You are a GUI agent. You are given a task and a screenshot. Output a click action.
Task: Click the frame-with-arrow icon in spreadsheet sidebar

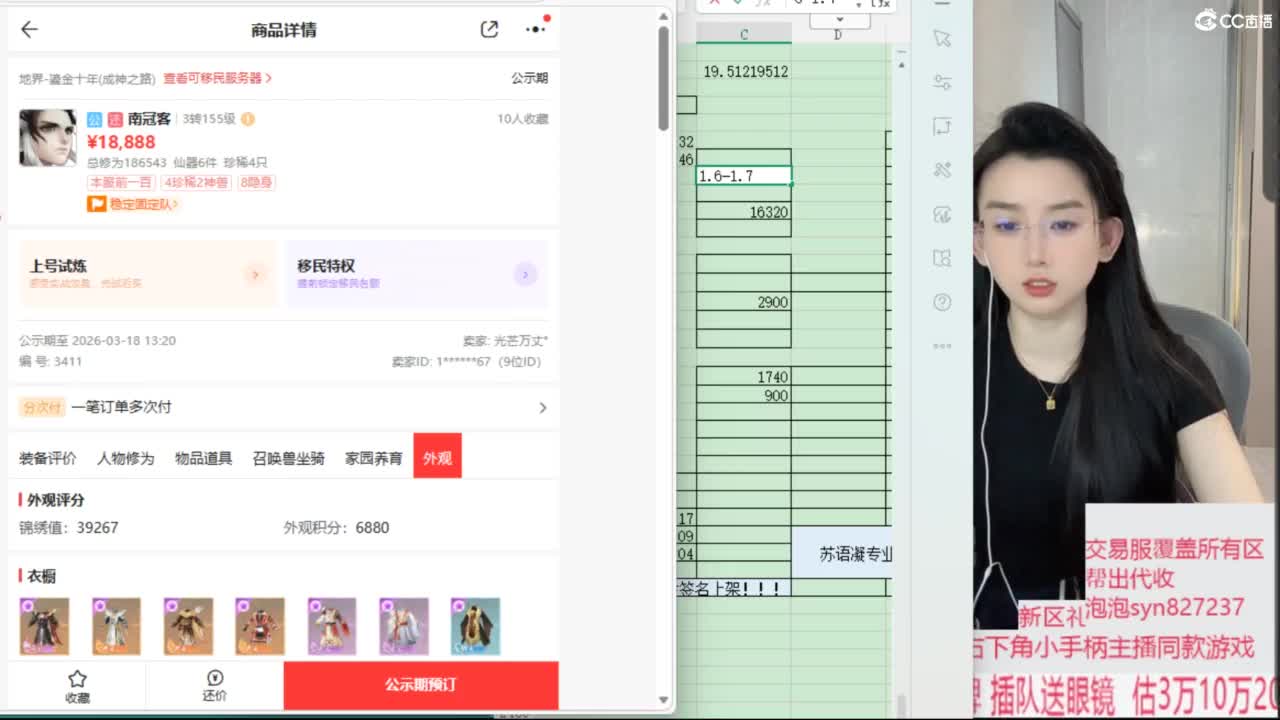click(x=942, y=126)
